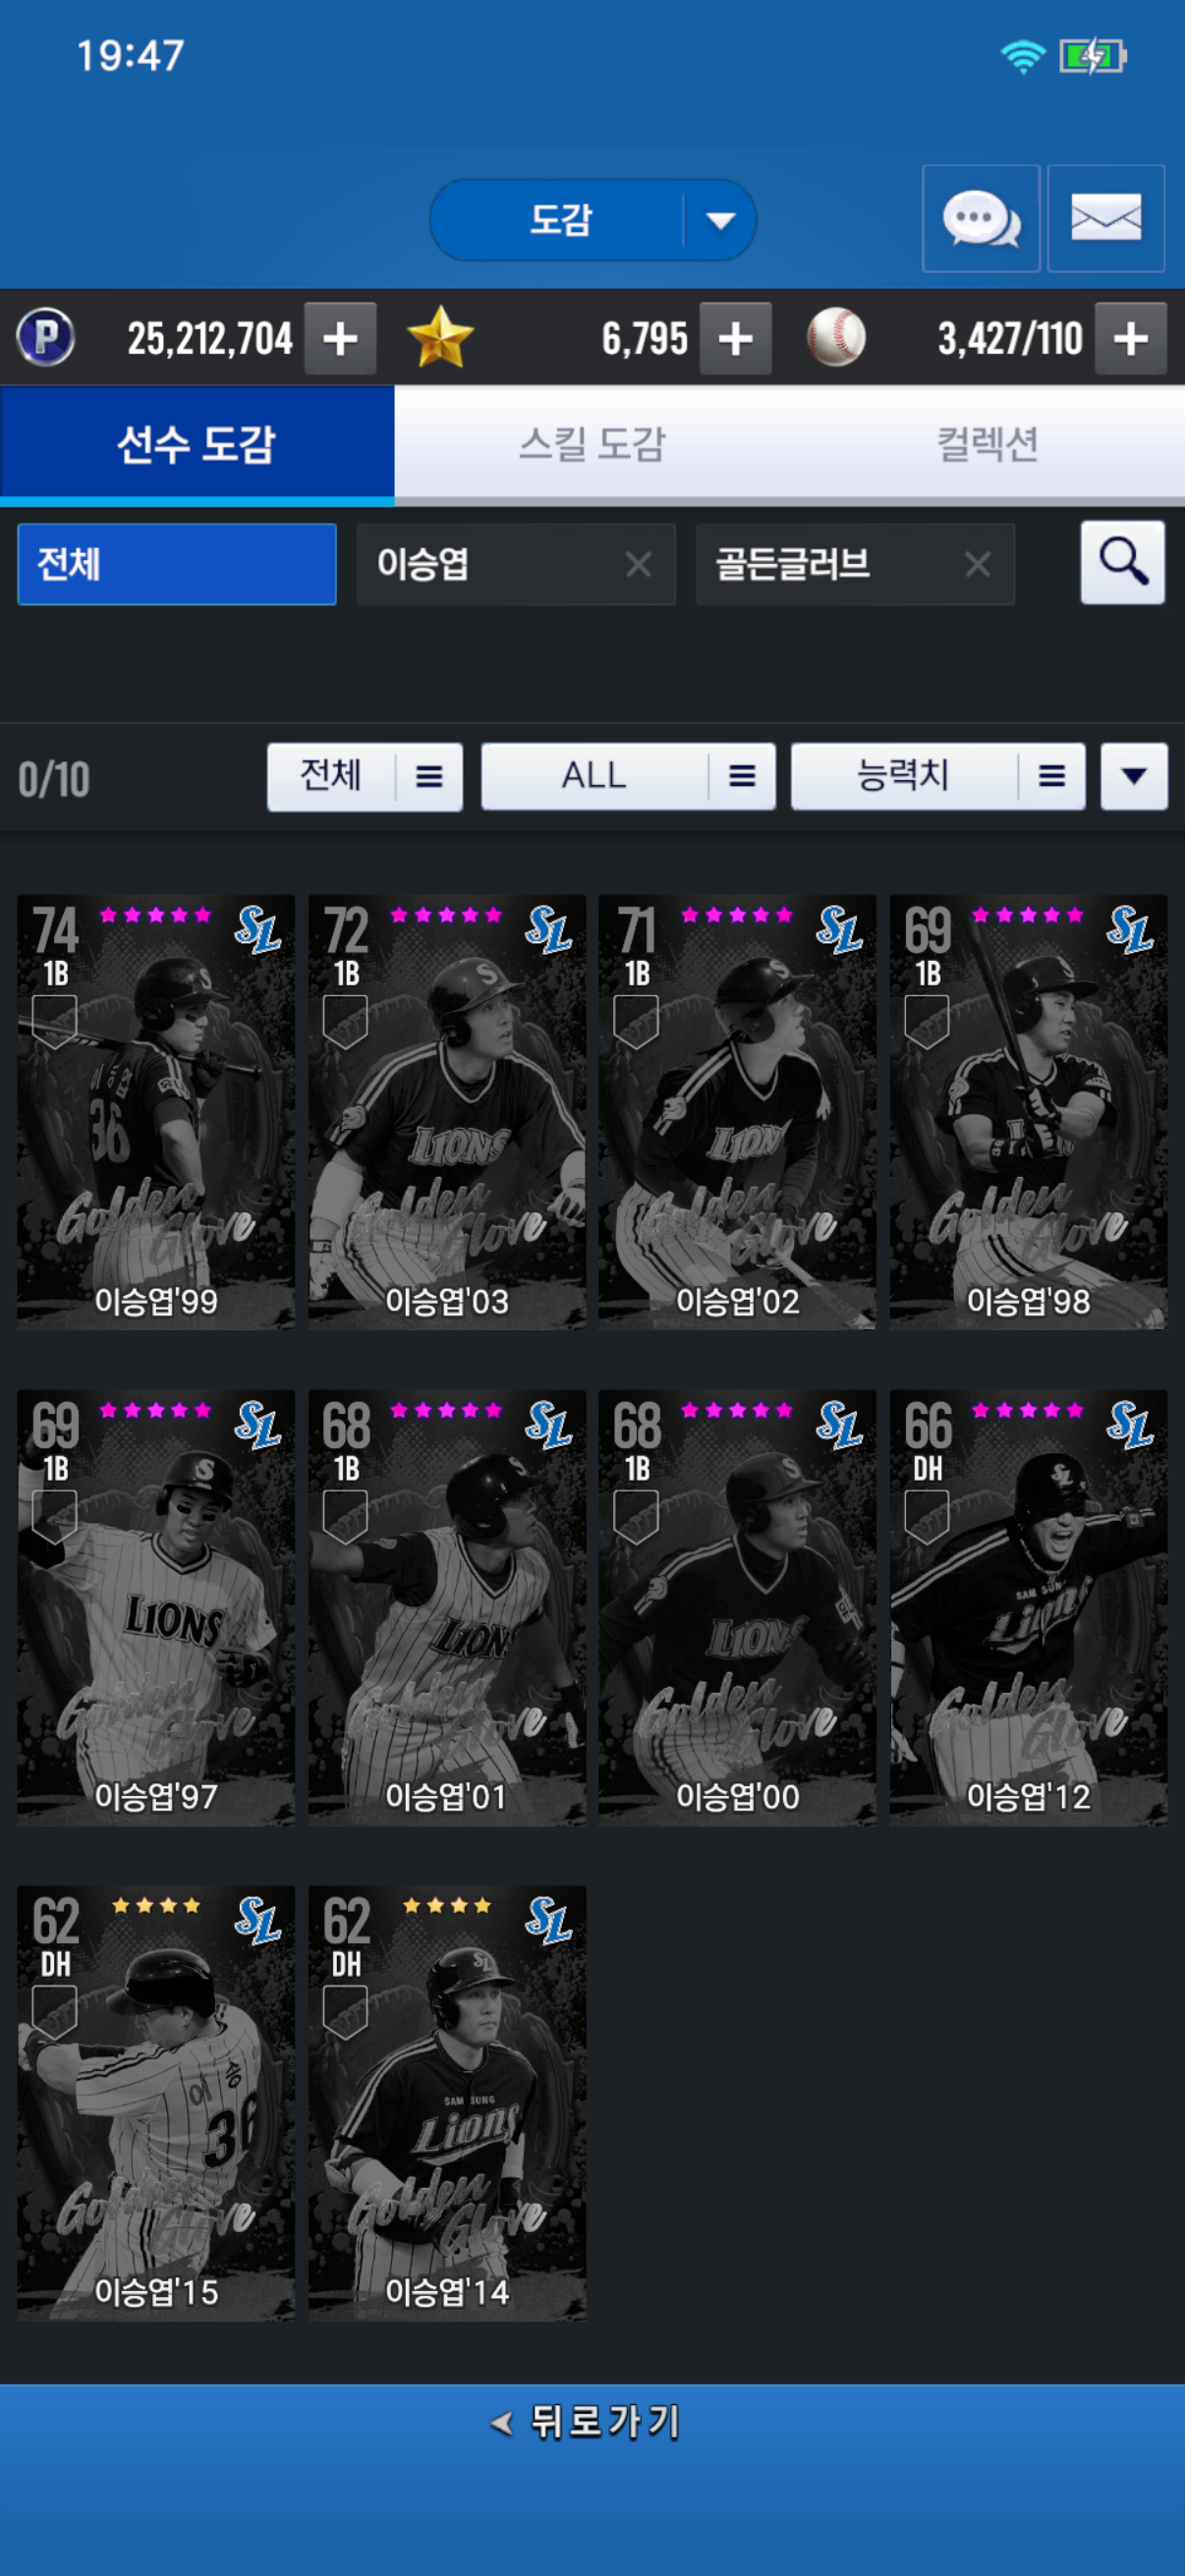The image size is (1185, 2576).
Task: Add more gold stars with plus
Action: [x=735, y=338]
